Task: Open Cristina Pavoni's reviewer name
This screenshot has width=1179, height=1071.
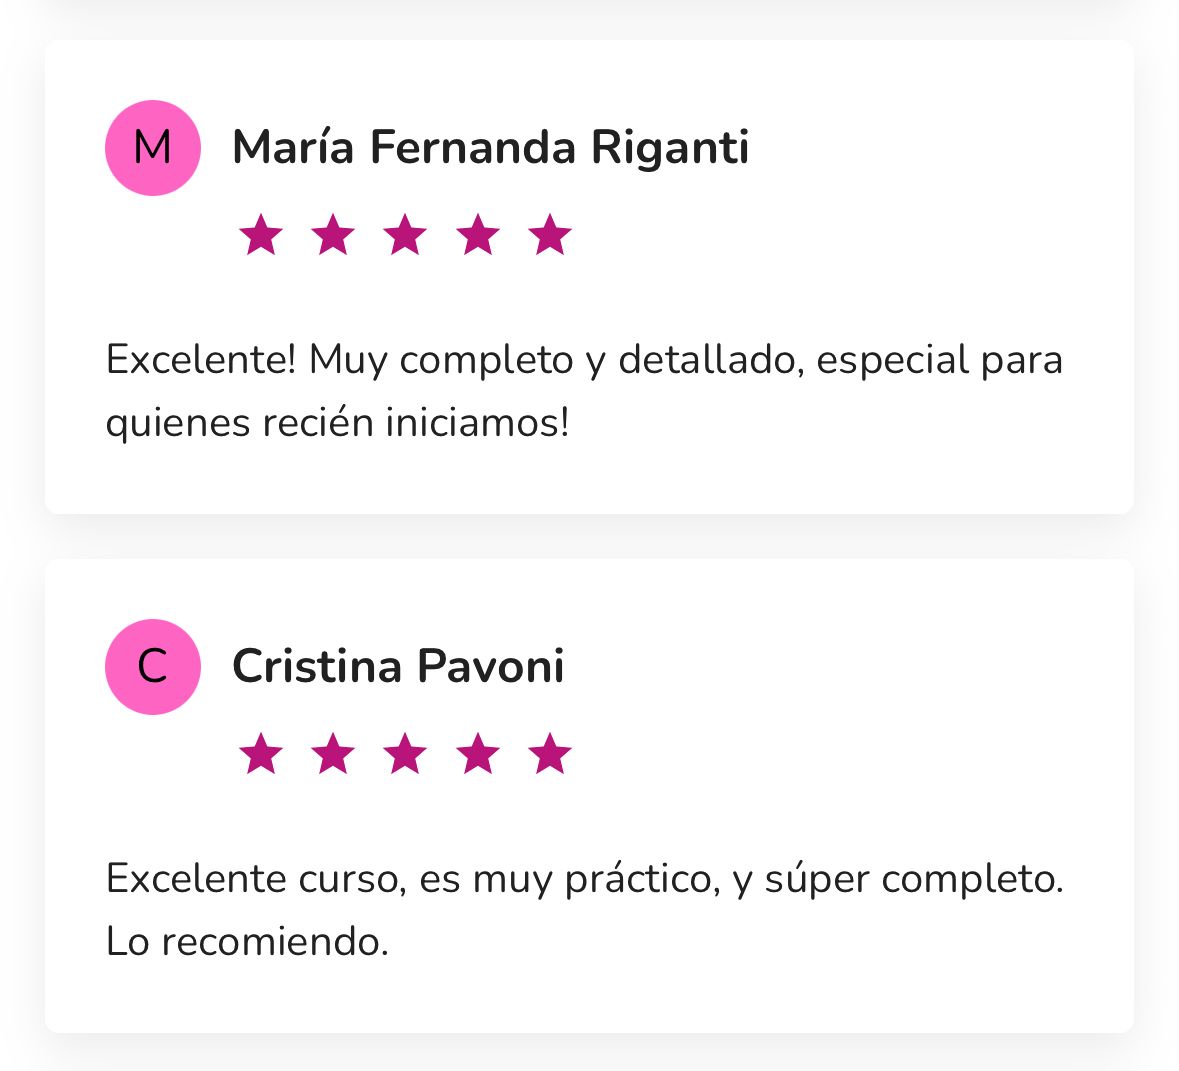Action: point(398,667)
